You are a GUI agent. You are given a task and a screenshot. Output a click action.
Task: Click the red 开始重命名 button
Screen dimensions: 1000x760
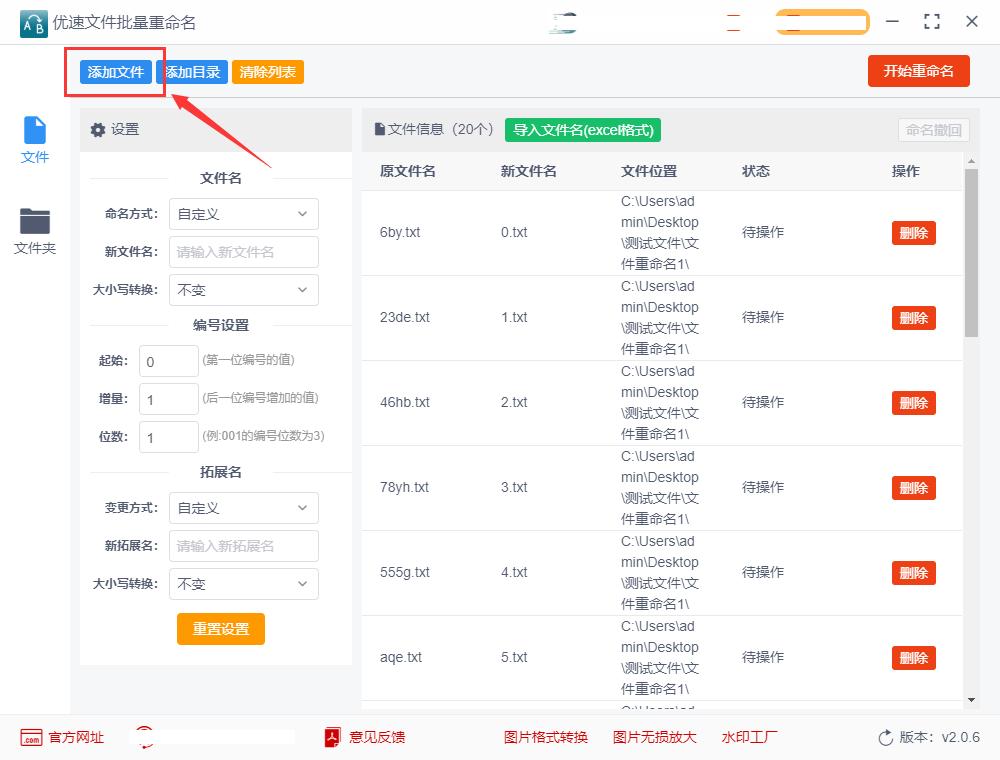918,71
